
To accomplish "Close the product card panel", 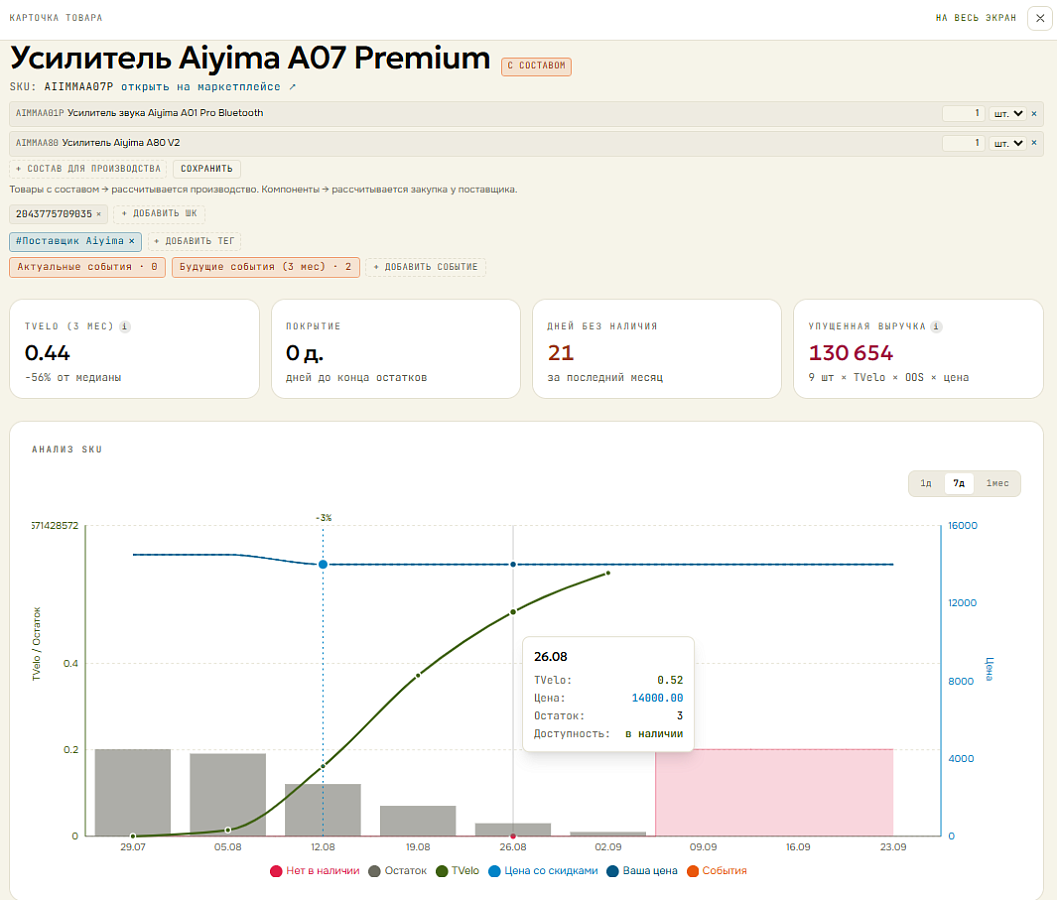I will 1039,18.
